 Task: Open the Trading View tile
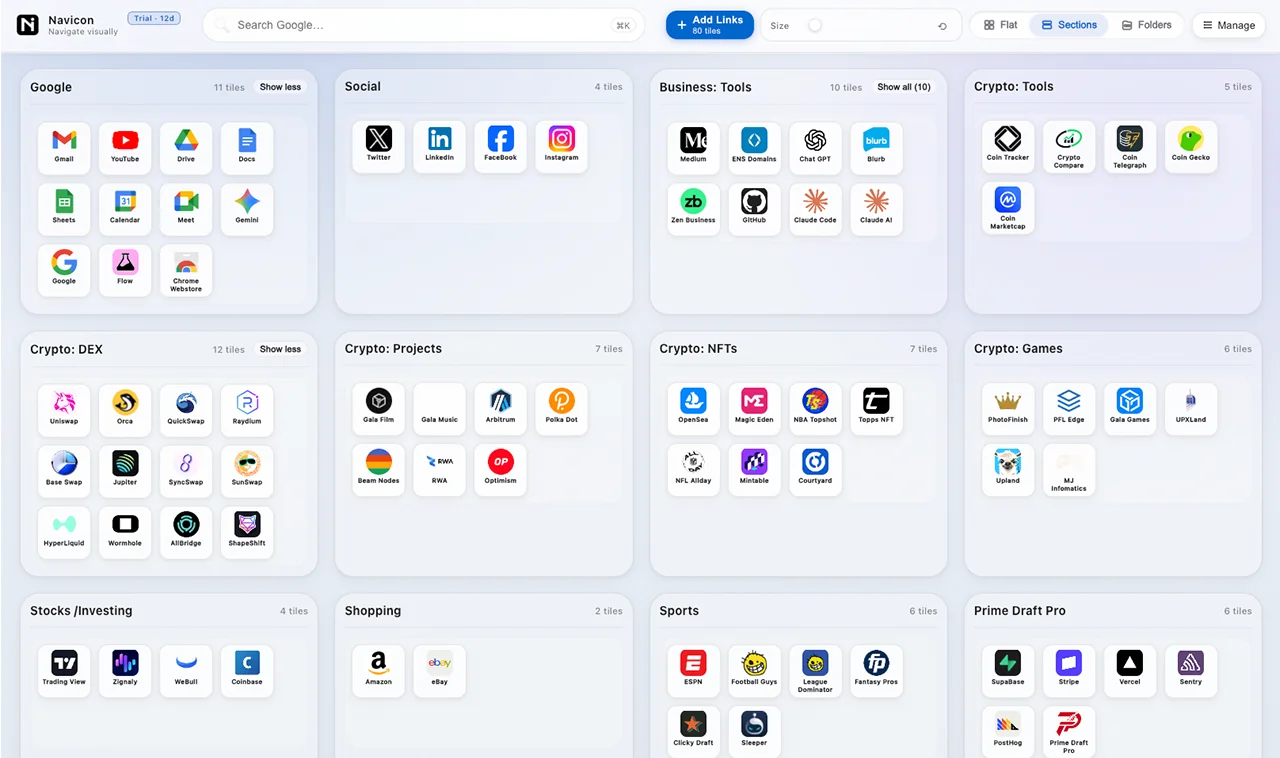64,672
